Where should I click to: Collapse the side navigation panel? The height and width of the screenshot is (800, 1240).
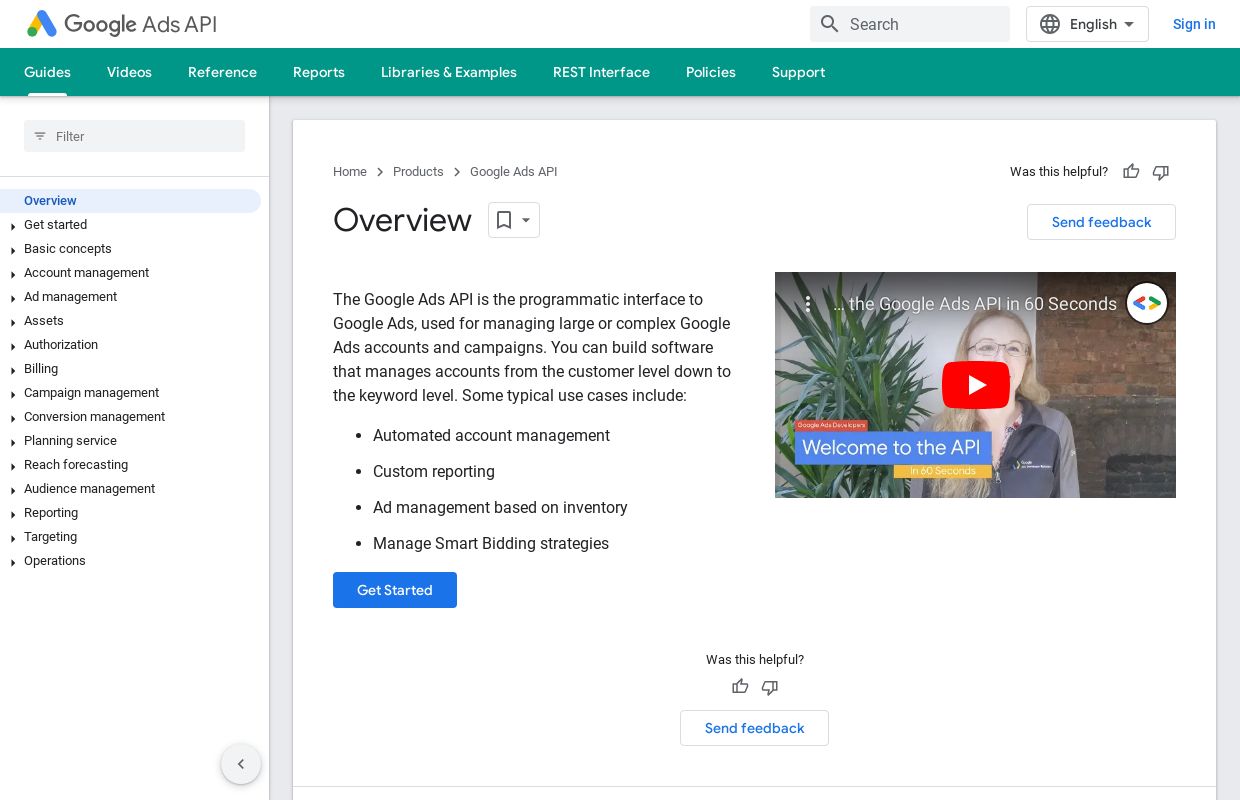(241, 764)
